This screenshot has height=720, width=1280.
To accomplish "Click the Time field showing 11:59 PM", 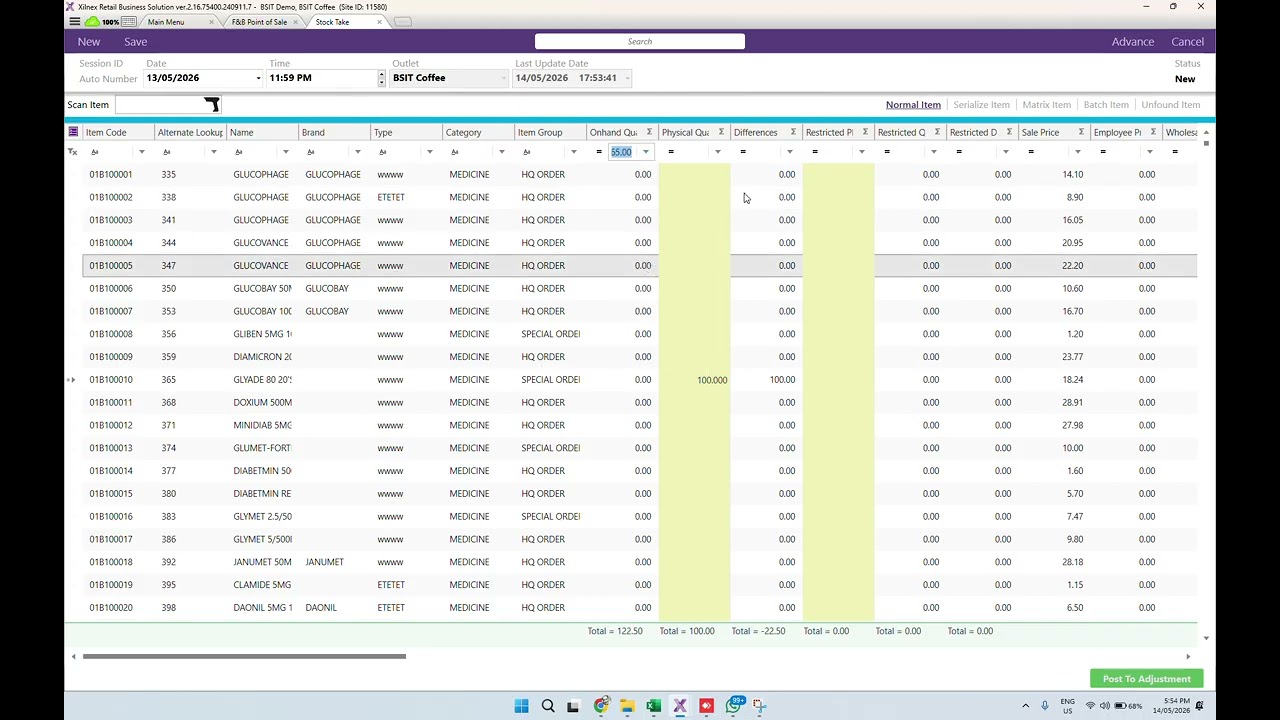I will 322,78.
